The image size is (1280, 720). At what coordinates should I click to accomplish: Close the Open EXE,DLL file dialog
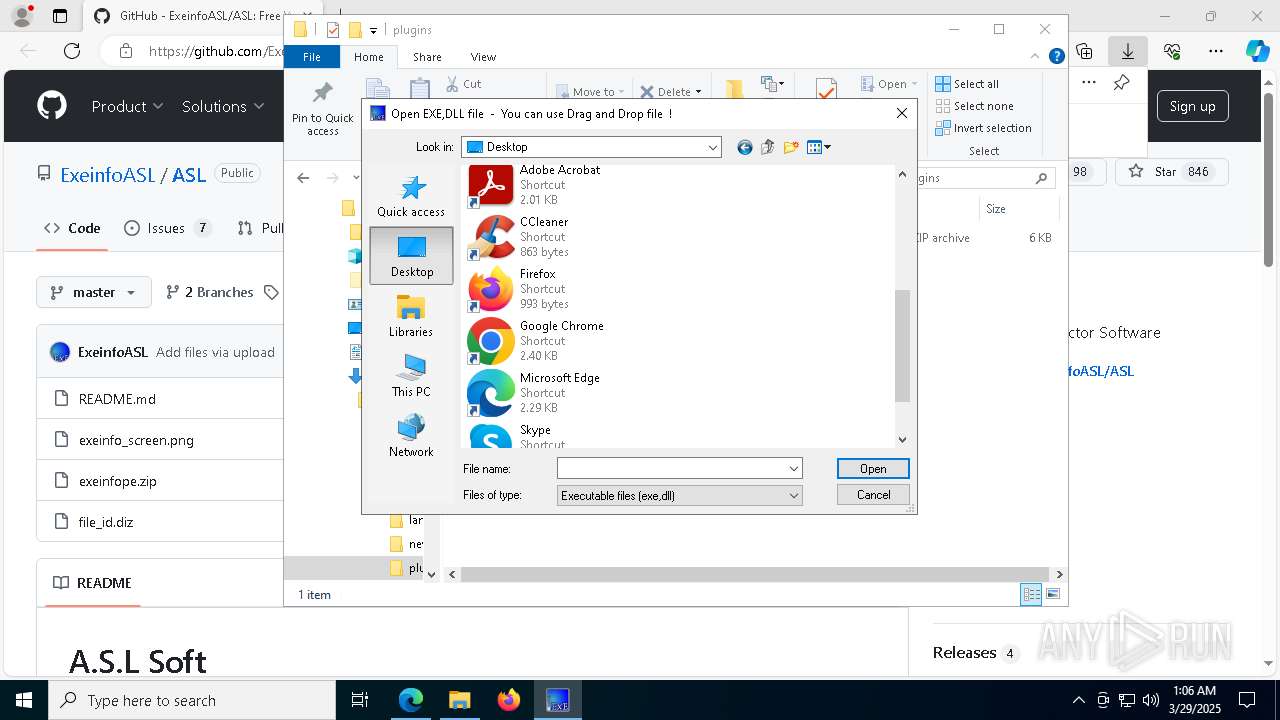tap(901, 113)
